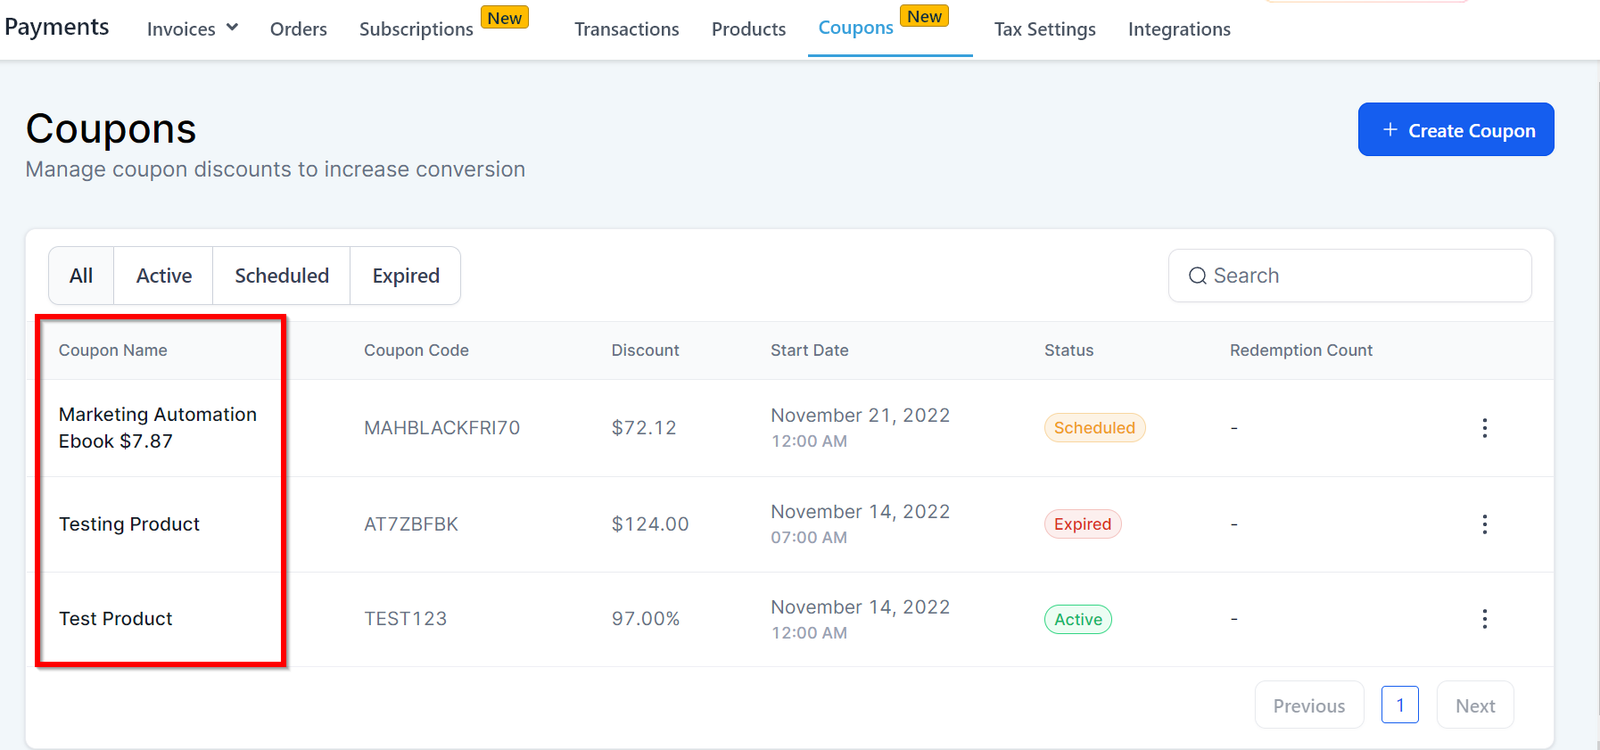Select the All coupons filter
The height and width of the screenshot is (750, 1600).
tap(81, 276)
